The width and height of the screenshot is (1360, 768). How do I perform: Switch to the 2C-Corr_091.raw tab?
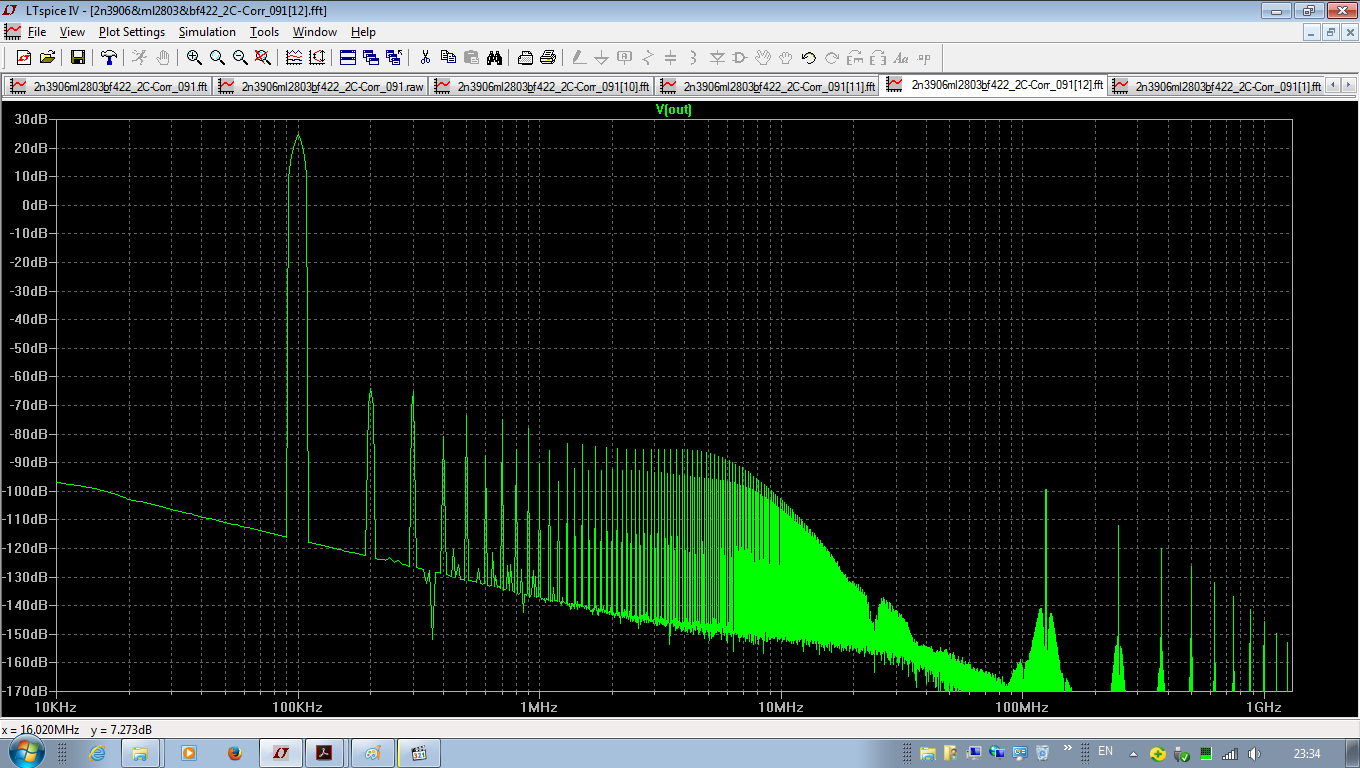tap(322, 86)
